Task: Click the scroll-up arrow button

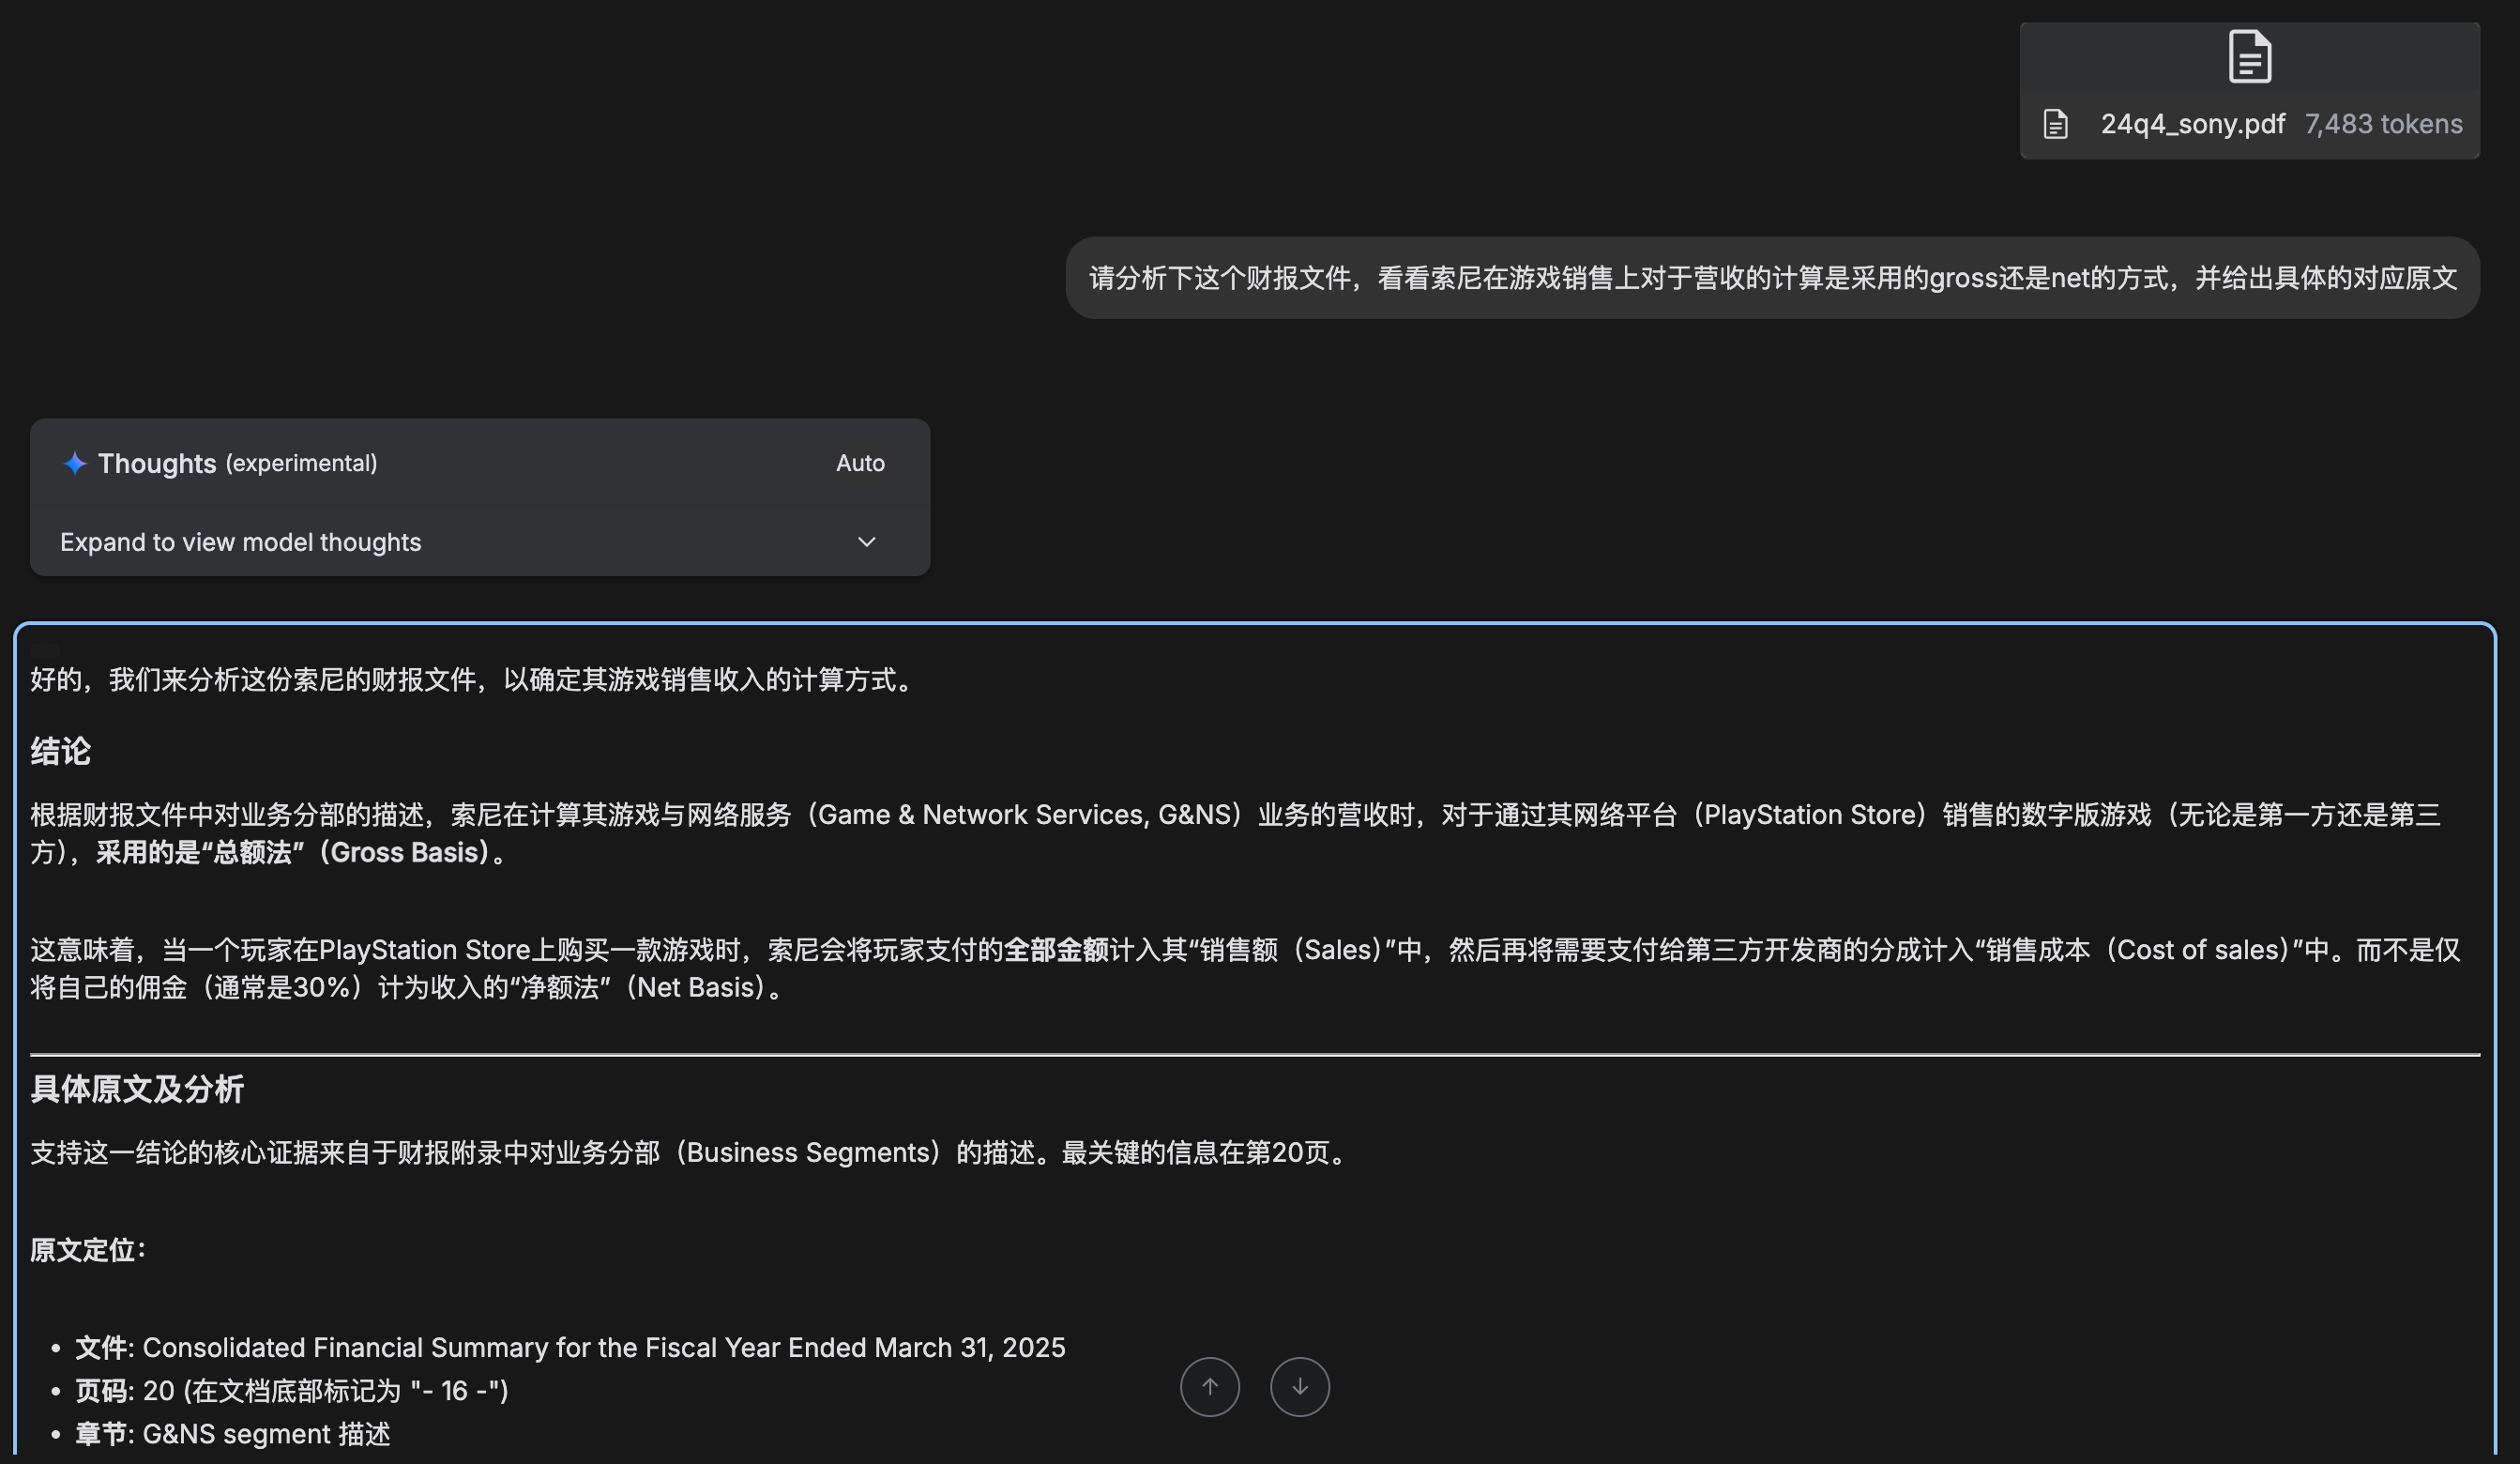Action: (x=1209, y=1386)
